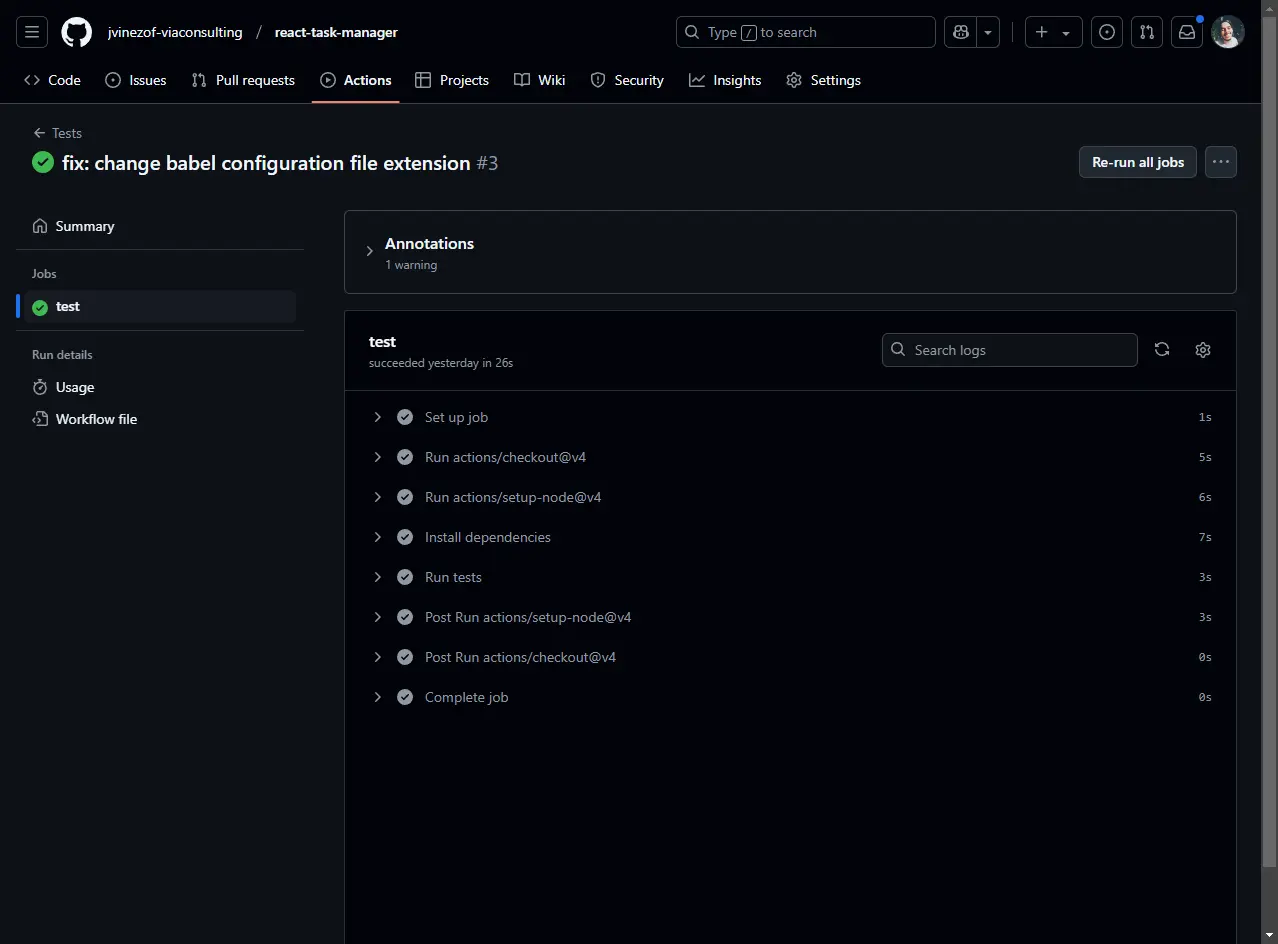
Task: Open the hamburger navigation menu
Action: coord(32,32)
